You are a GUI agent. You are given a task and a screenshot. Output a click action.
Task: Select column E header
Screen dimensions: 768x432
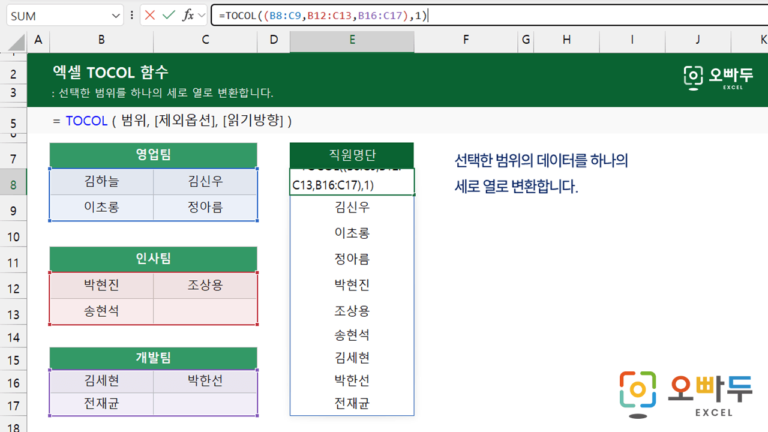coord(352,40)
